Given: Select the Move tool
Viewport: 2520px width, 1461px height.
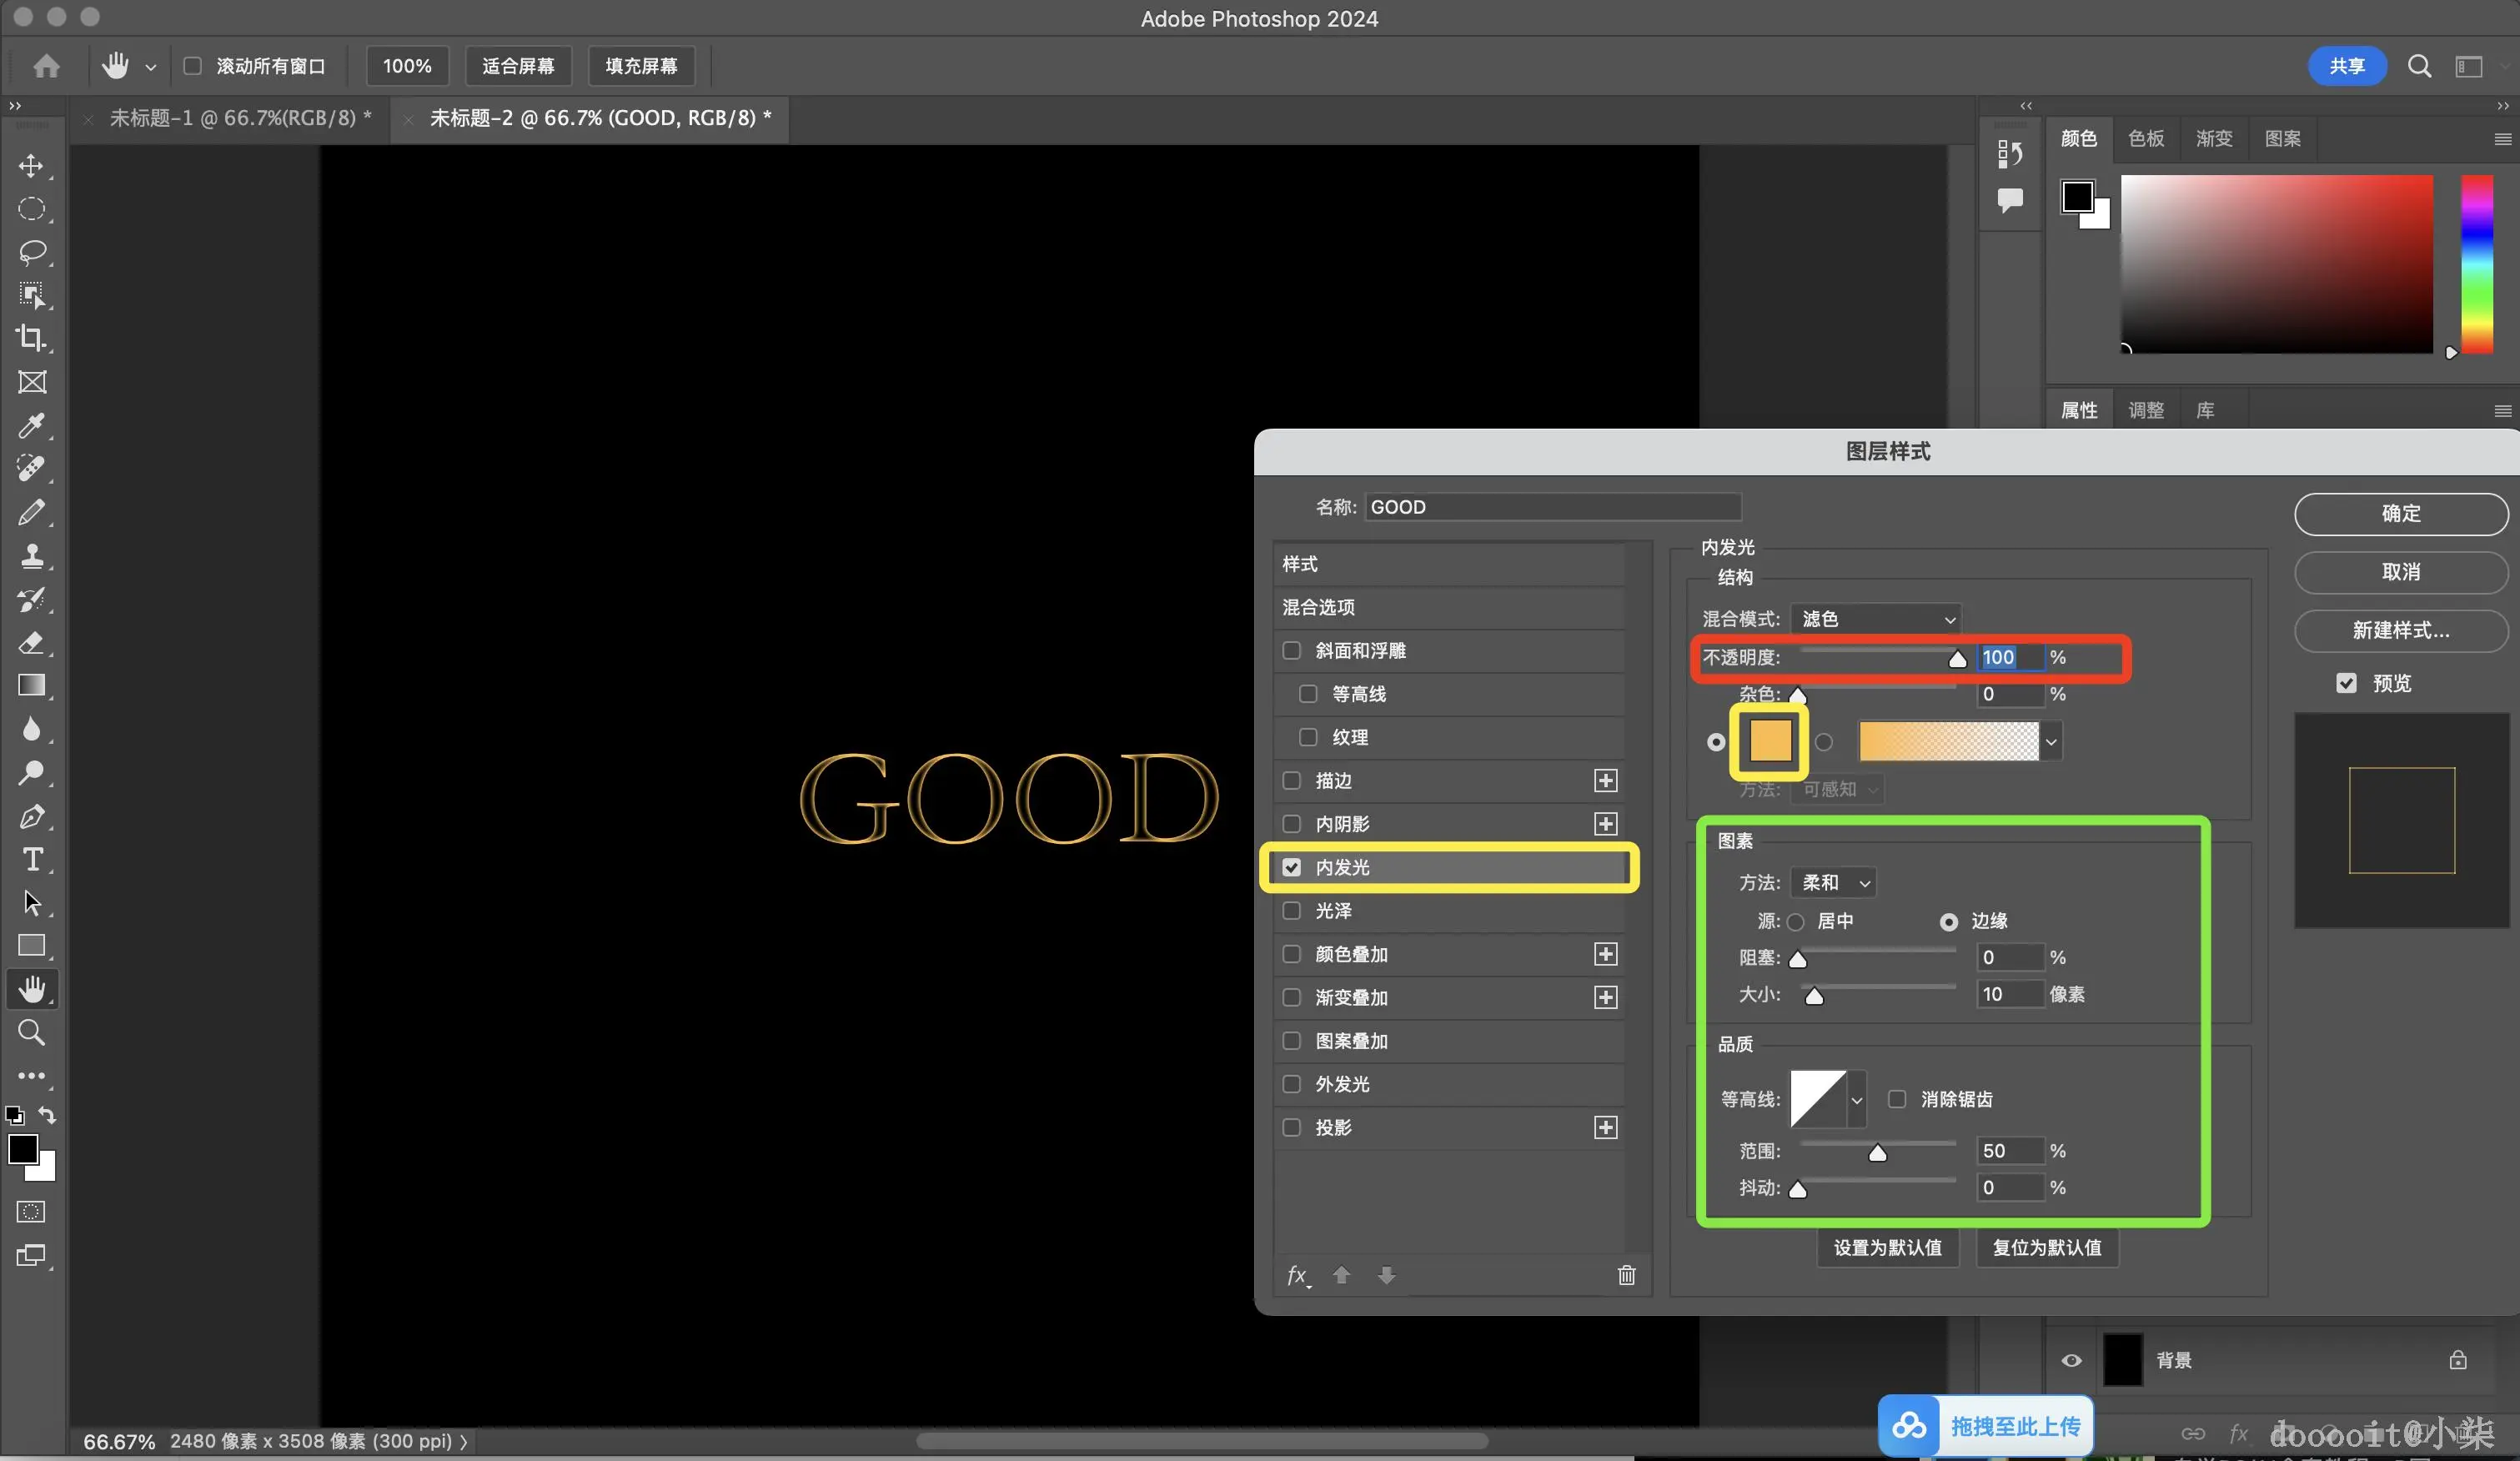Looking at the screenshot, I should pyautogui.click(x=31, y=166).
